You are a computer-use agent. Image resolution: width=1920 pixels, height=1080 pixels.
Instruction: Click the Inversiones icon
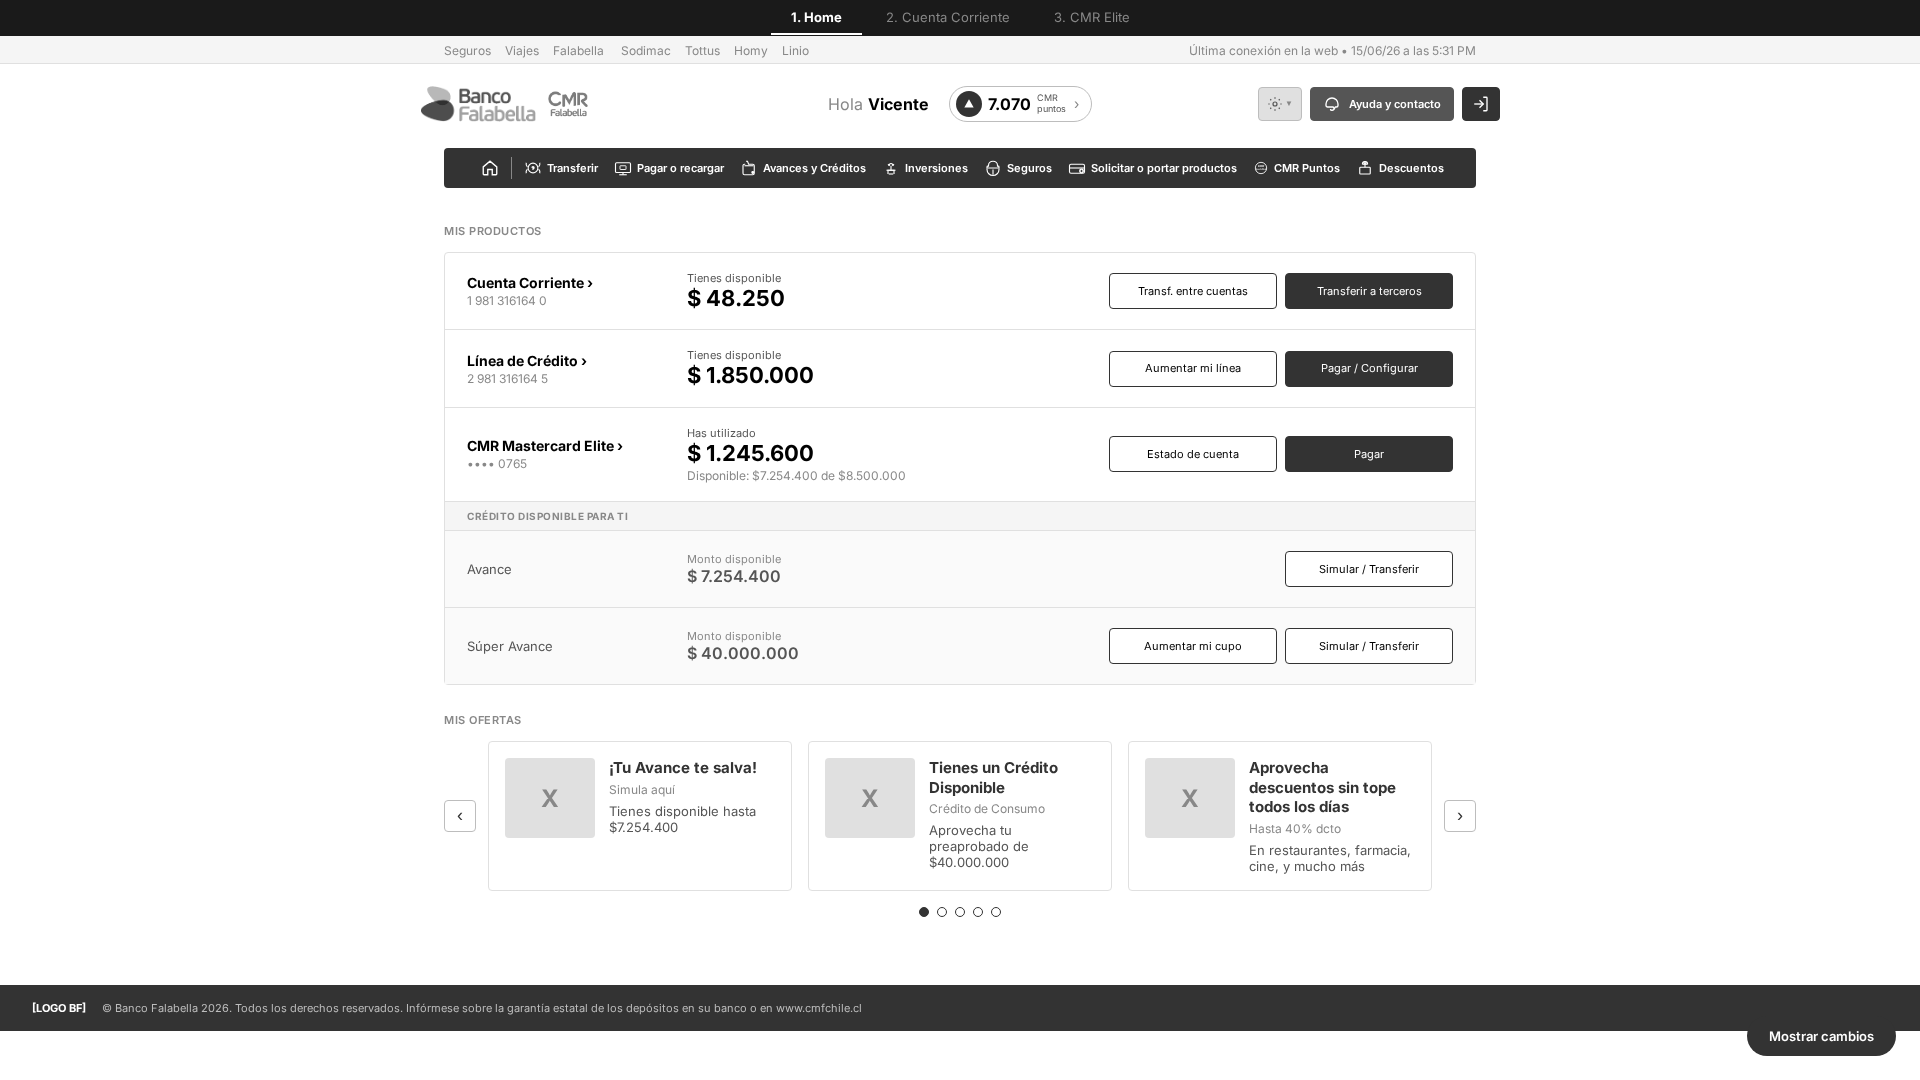(x=891, y=168)
